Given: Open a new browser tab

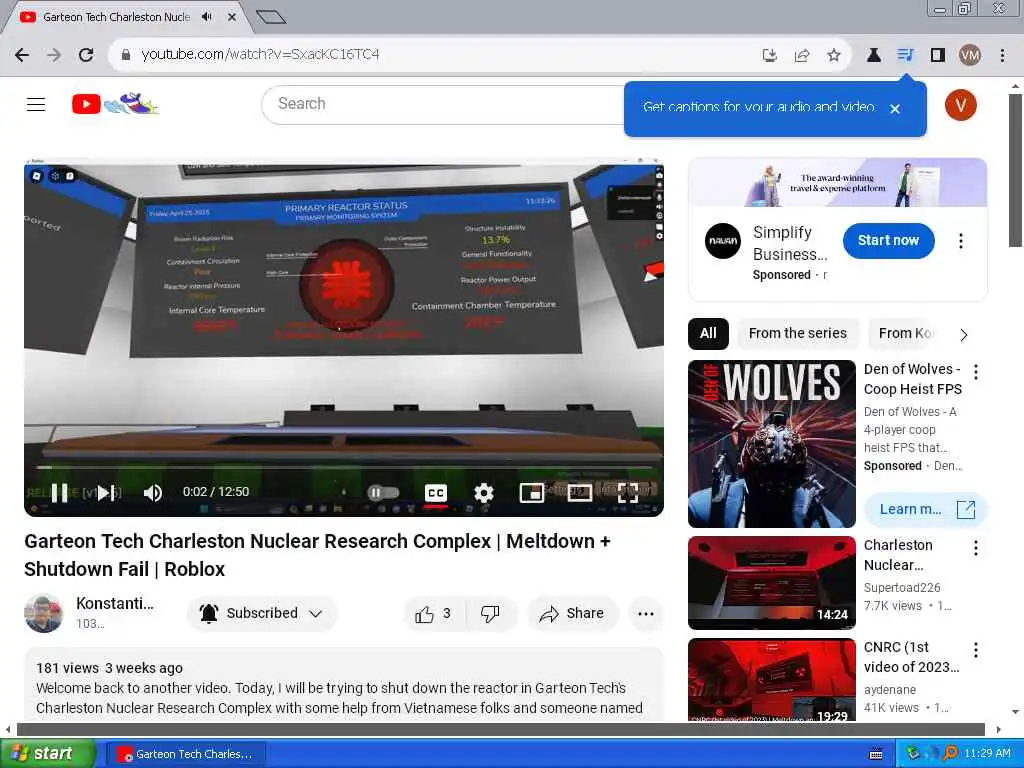Looking at the screenshot, I should point(271,17).
